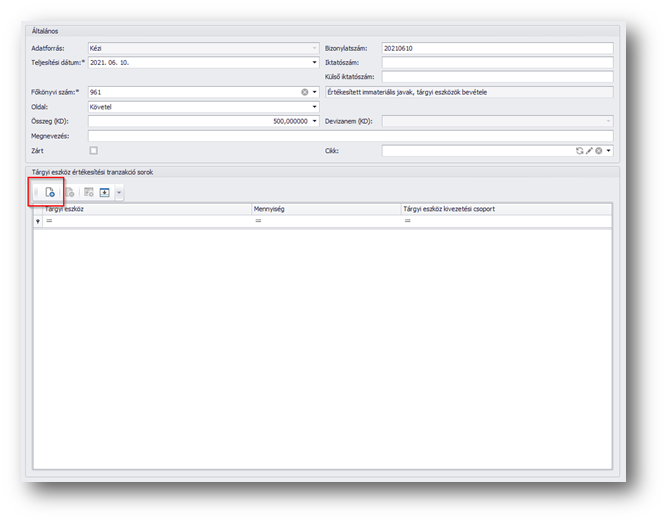The image size is (668, 524).
Task: Toggle the Zárt checkbox
Action: point(94,150)
